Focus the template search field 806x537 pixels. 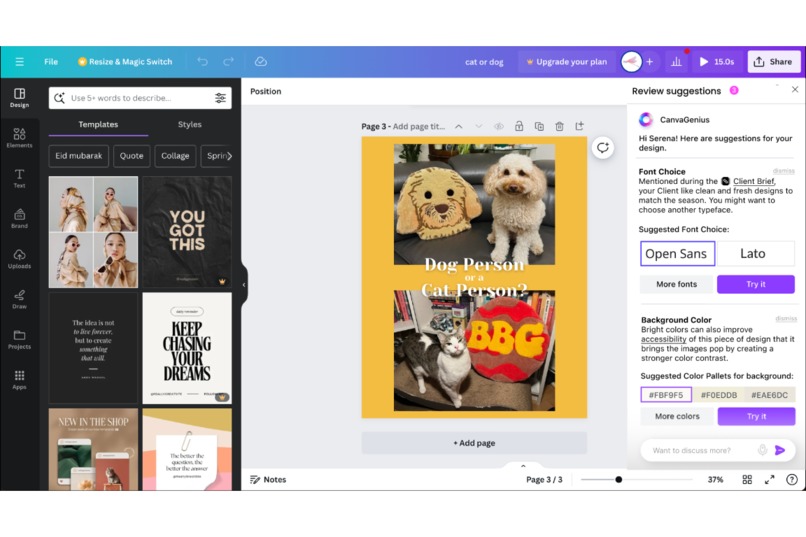(x=140, y=98)
